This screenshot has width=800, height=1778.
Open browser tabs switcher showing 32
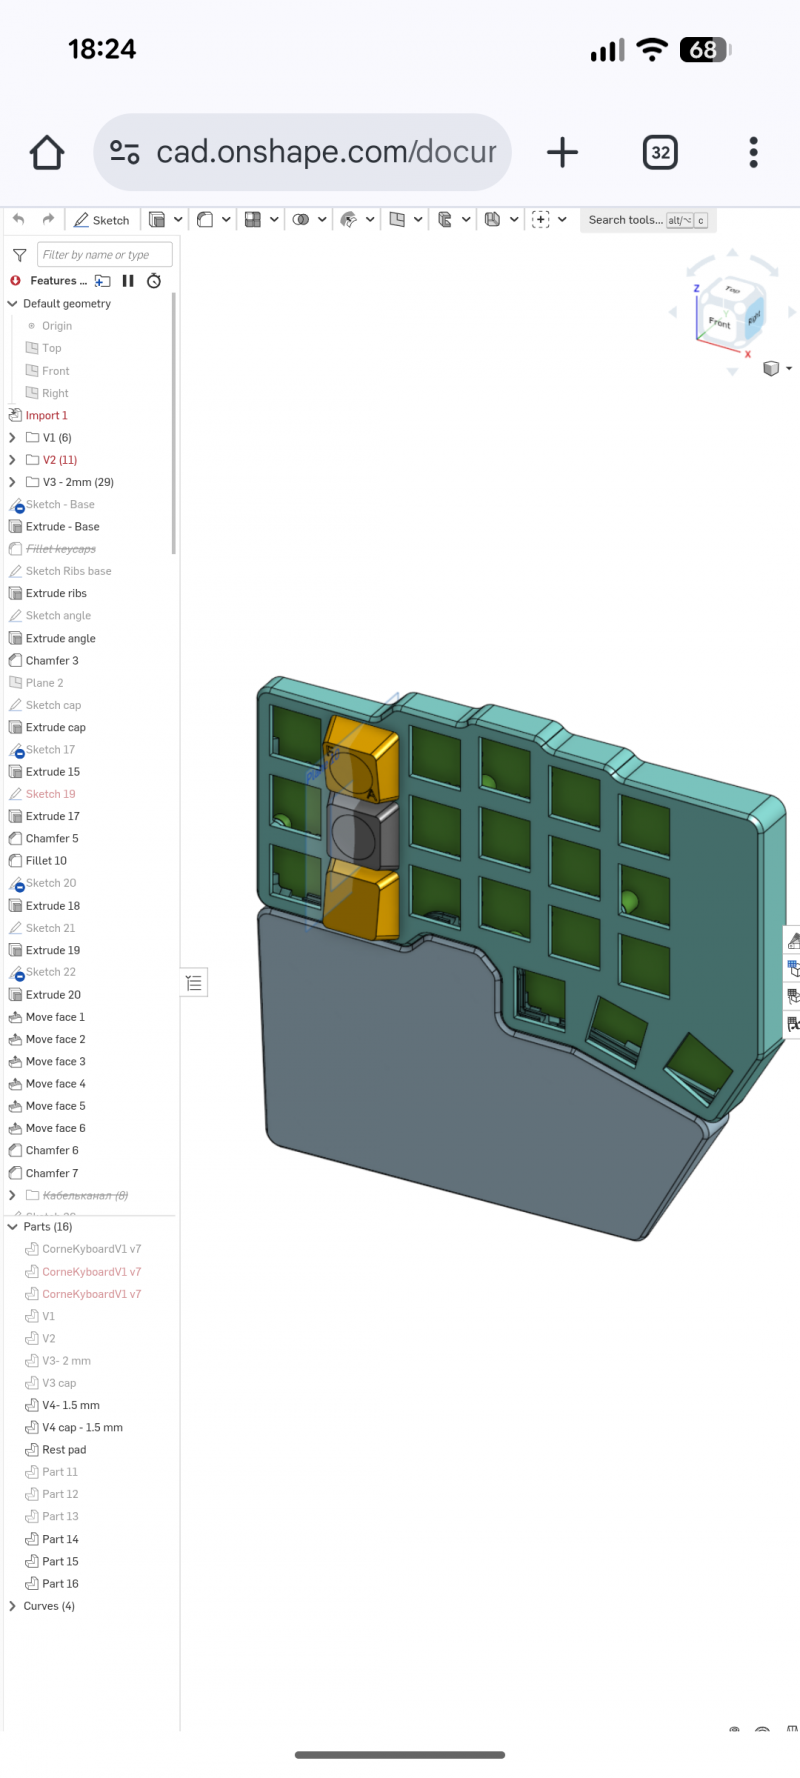click(660, 153)
